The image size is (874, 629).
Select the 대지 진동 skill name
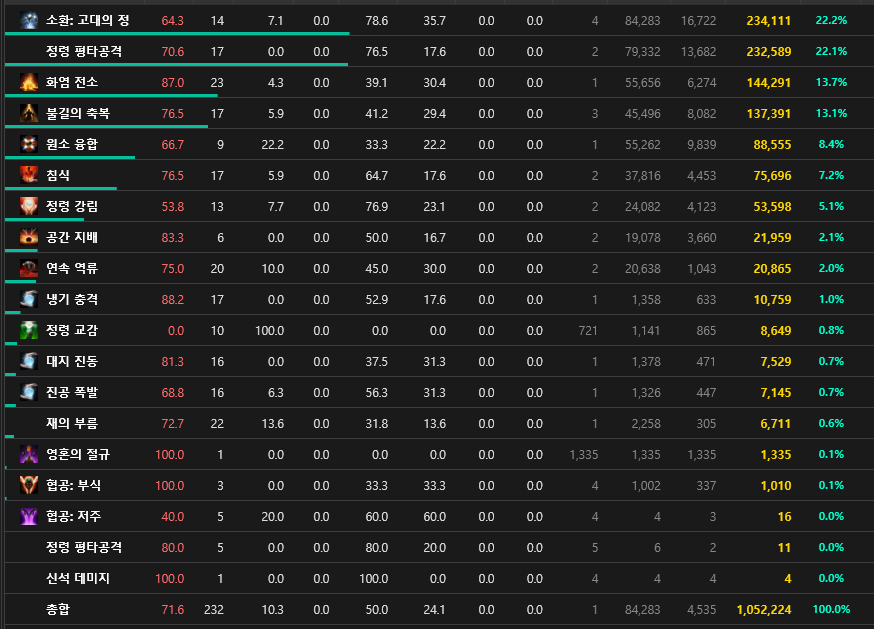(72, 361)
